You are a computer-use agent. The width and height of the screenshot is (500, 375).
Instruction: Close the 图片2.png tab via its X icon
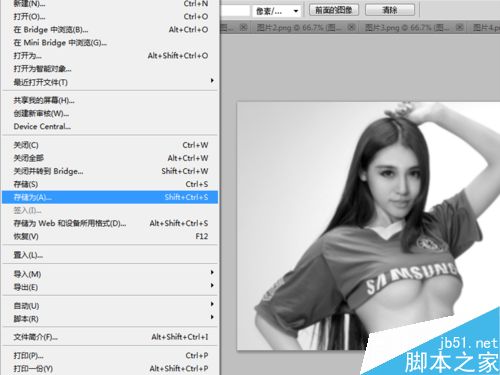coord(351,27)
